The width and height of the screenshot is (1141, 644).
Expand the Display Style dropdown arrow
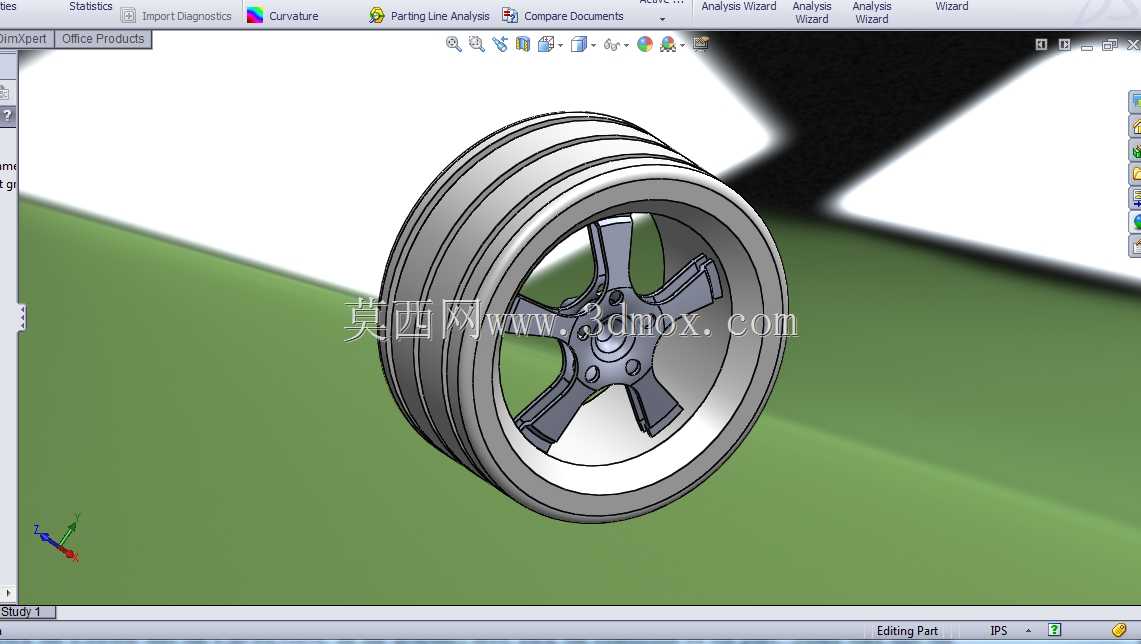coord(593,46)
